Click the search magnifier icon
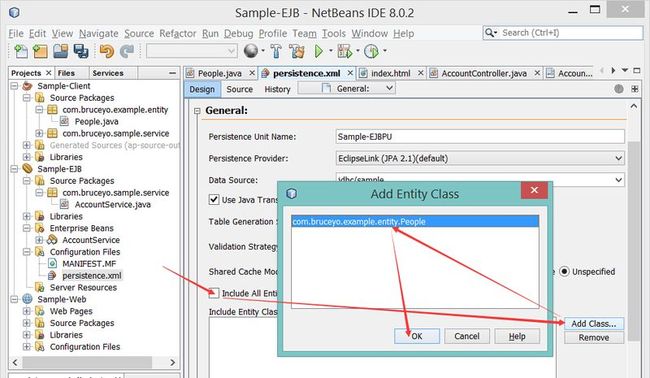Viewport: 650px width, 378px height. (490, 33)
